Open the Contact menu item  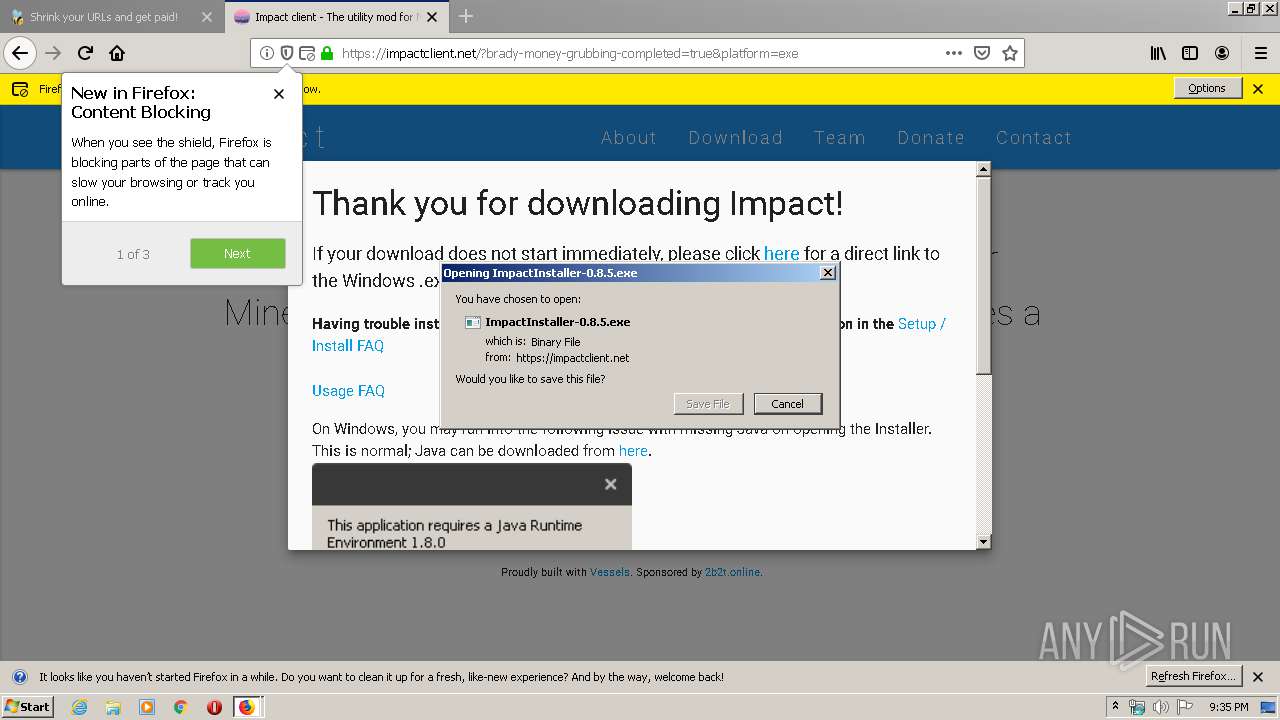(1034, 138)
